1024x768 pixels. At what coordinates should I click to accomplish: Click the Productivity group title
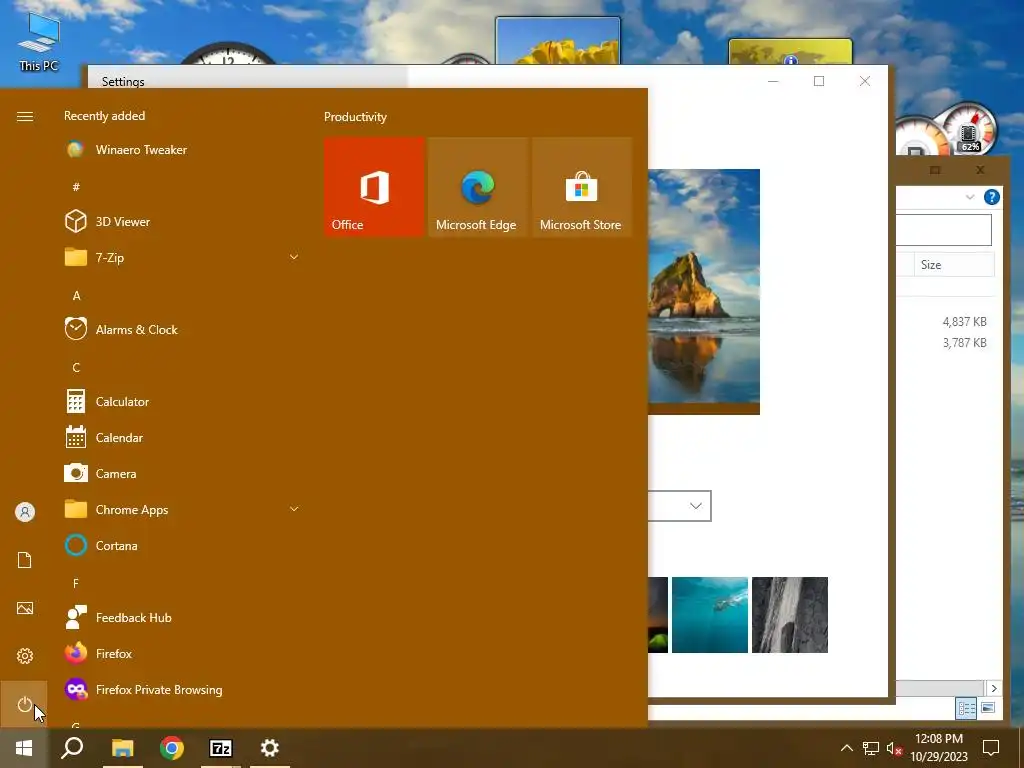(355, 117)
